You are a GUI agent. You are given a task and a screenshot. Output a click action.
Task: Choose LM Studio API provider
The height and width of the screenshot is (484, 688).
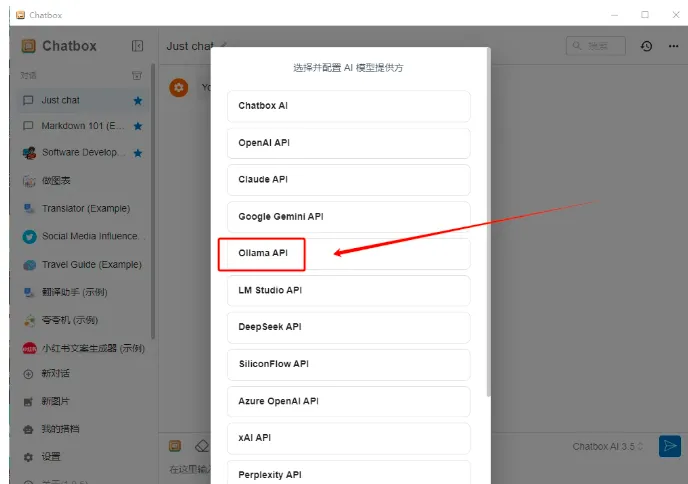348,290
